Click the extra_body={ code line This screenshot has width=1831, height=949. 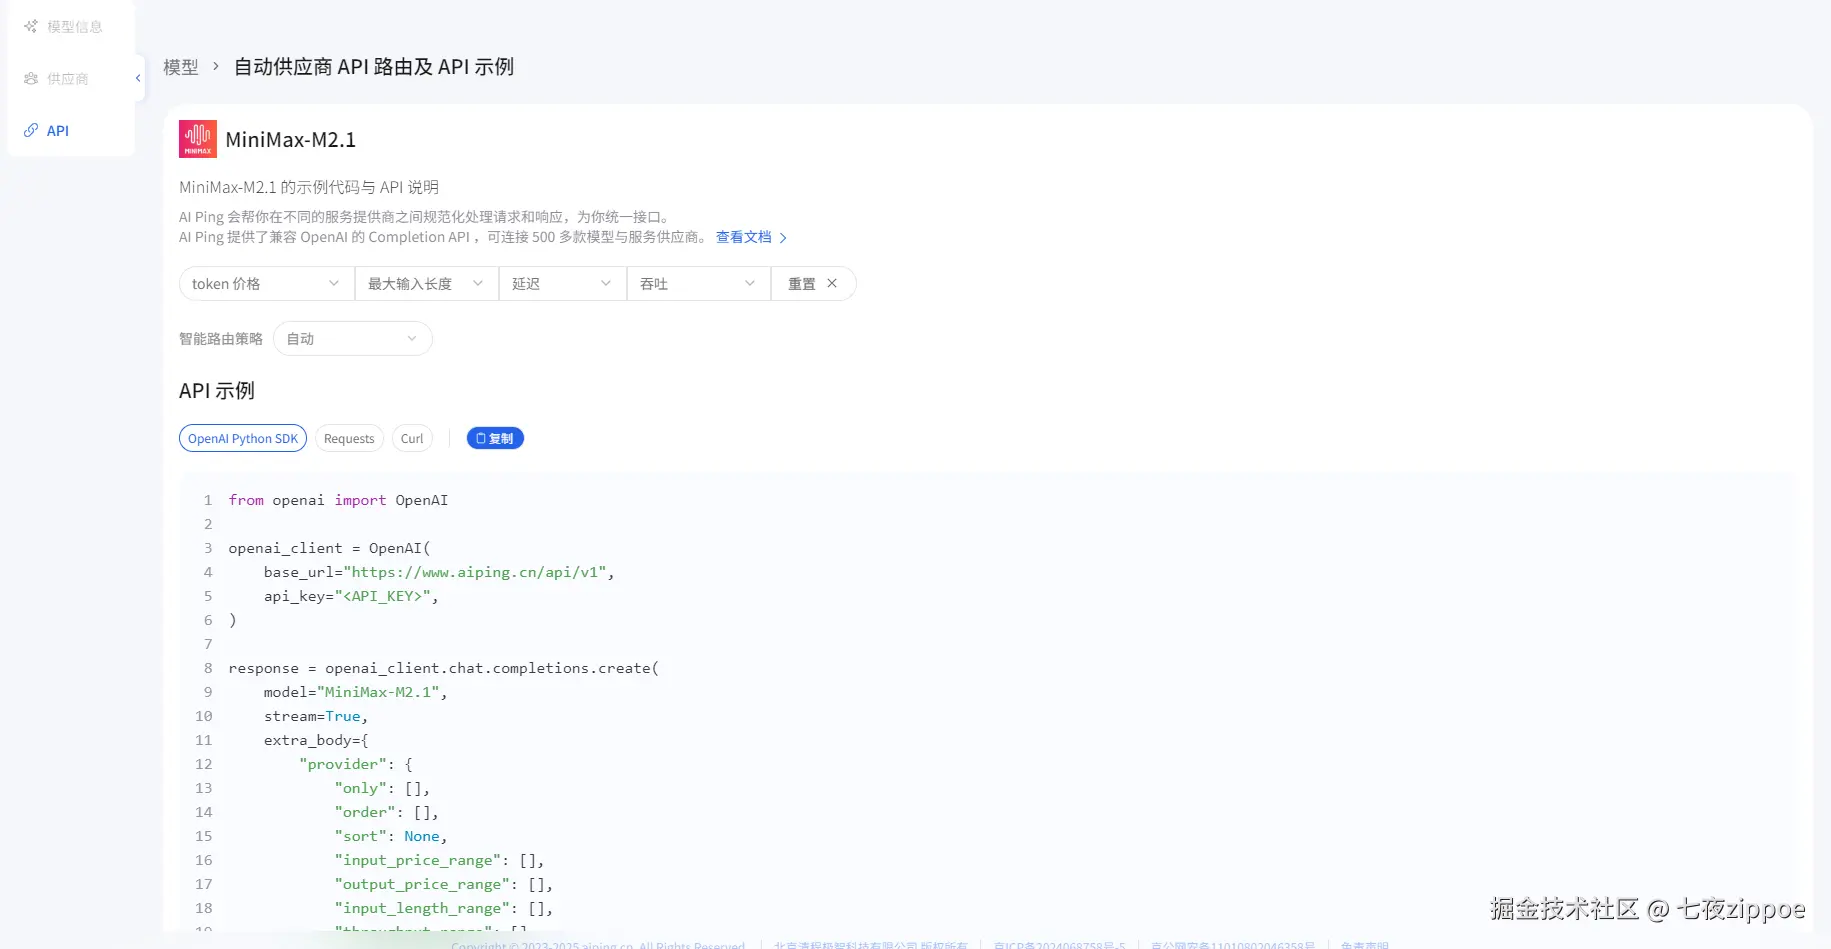[x=316, y=740]
